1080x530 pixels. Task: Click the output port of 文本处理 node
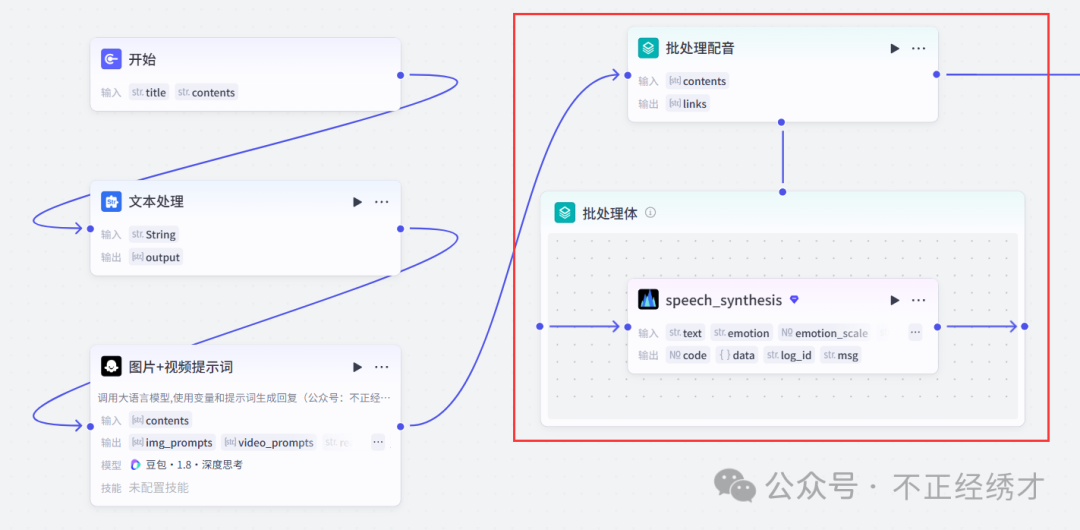tap(400, 229)
